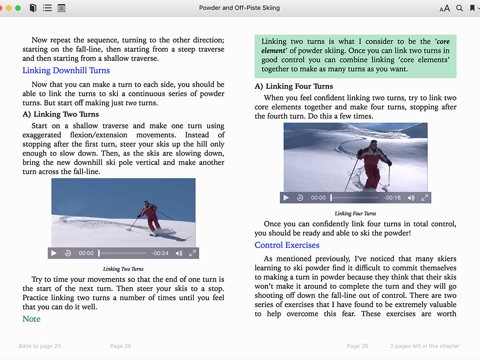Seek in Linking Four Turns video progress bar

click(355, 198)
